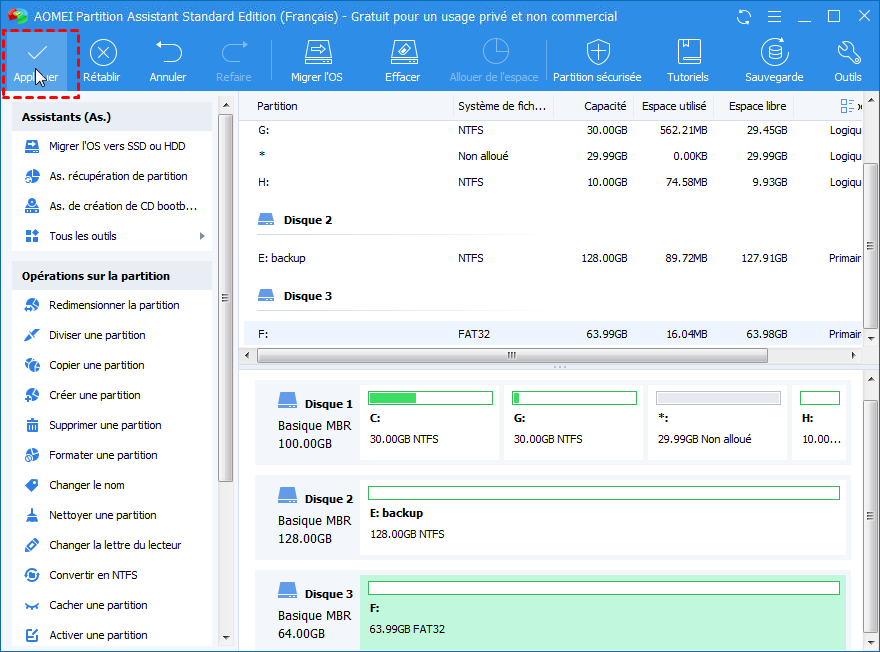The width and height of the screenshot is (880, 652).
Task: Click Redimensionner la partition
Action: pos(114,305)
